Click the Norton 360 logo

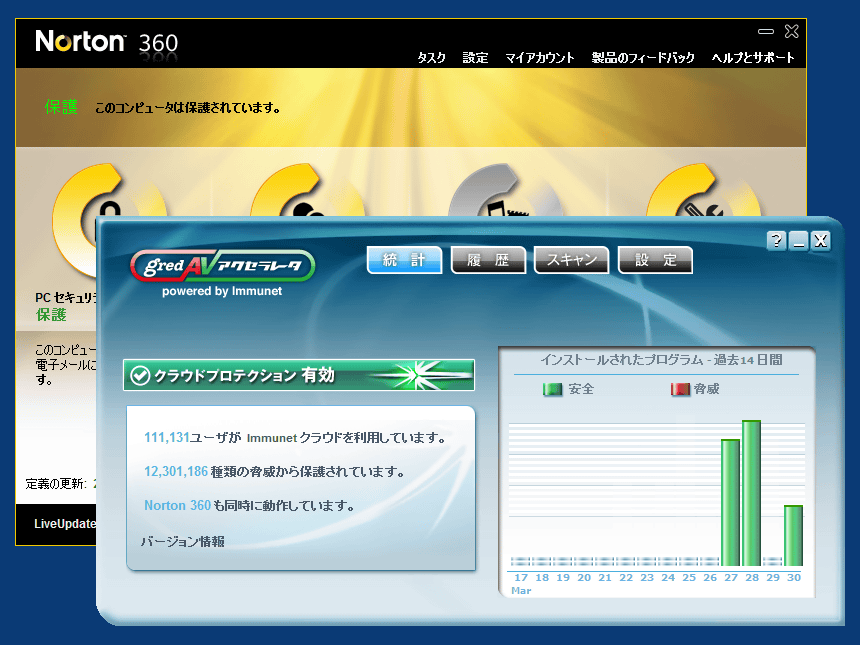coord(106,42)
